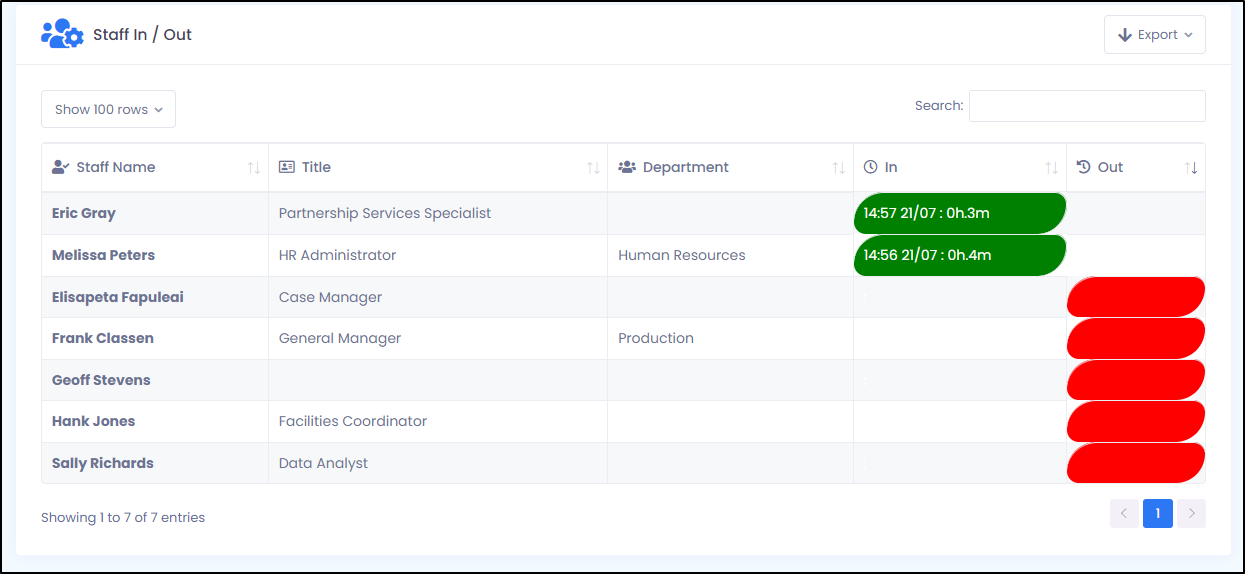Click the ID card icon beside Title
Screen dimensions: 1245x574
(x=287, y=167)
